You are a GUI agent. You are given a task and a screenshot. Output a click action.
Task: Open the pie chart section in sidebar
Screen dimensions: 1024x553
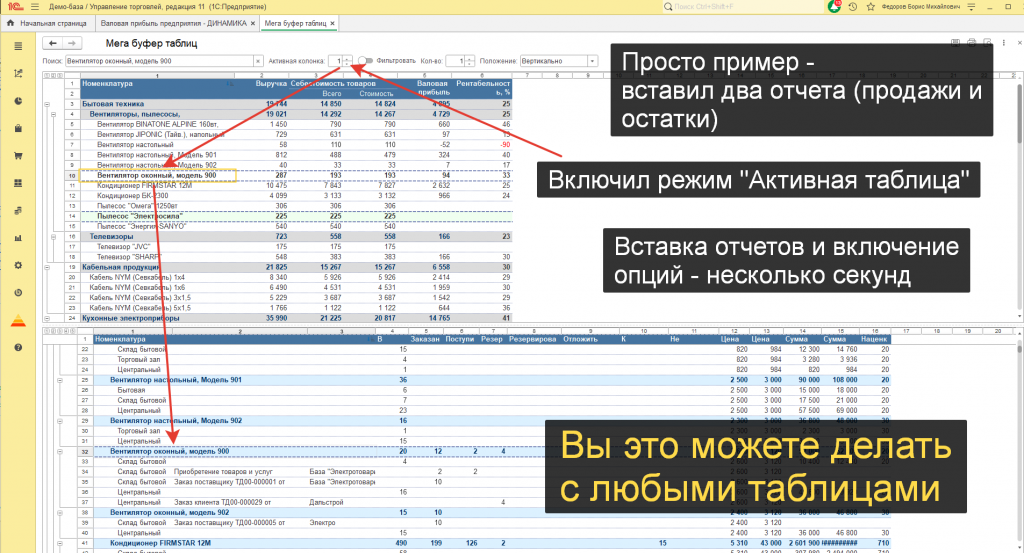[x=18, y=101]
